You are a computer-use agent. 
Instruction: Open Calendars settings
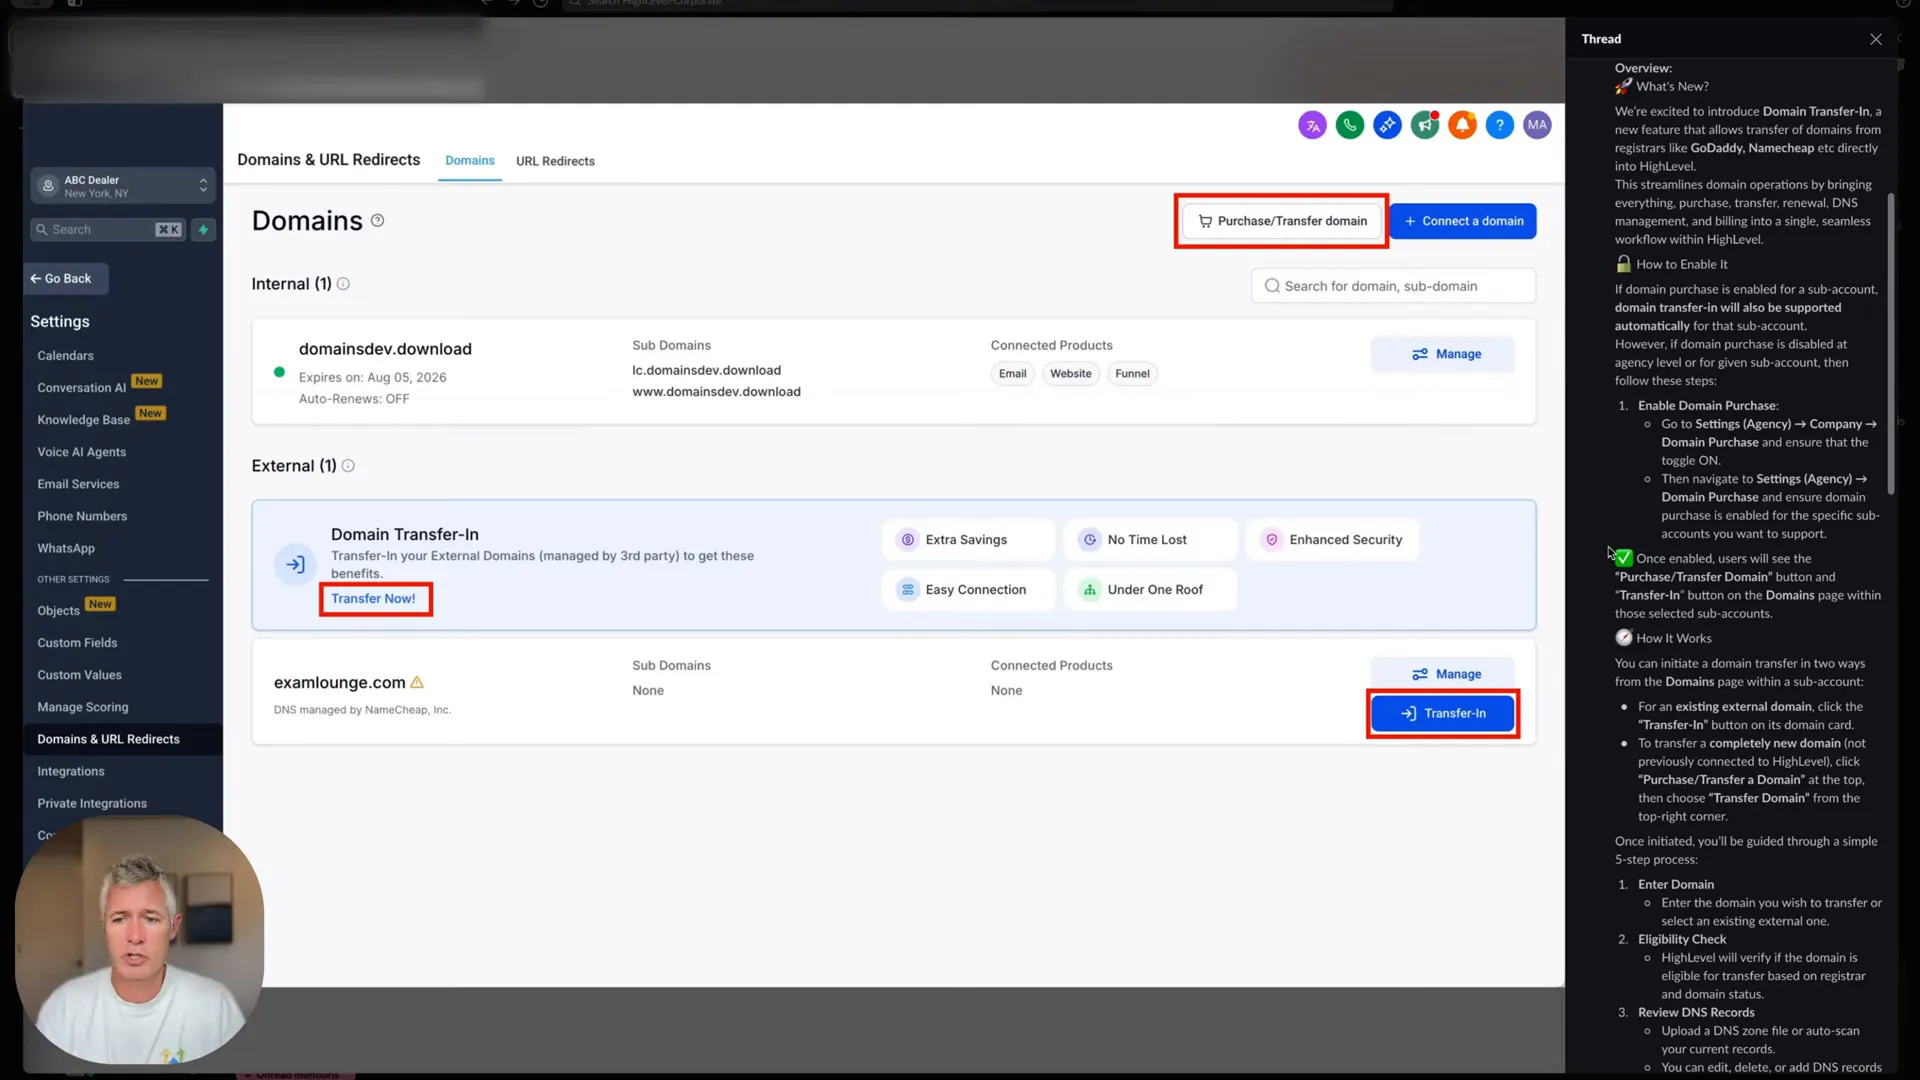pos(66,356)
